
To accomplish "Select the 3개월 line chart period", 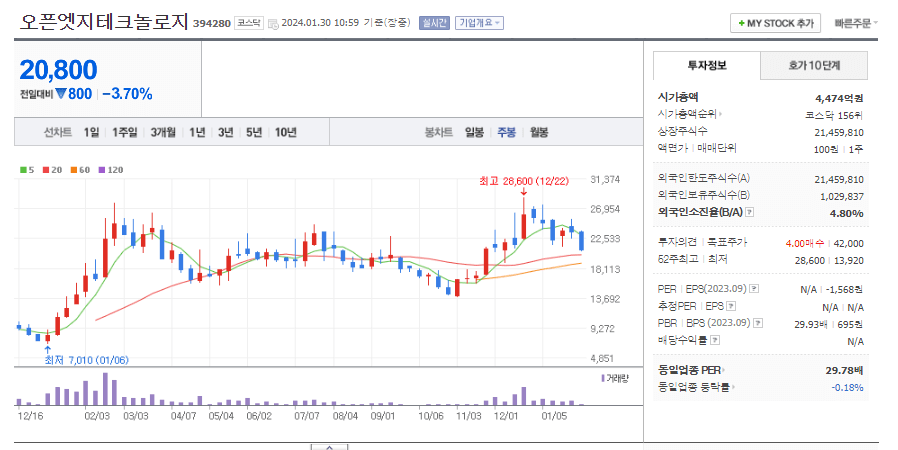I will (x=163, y=132).
